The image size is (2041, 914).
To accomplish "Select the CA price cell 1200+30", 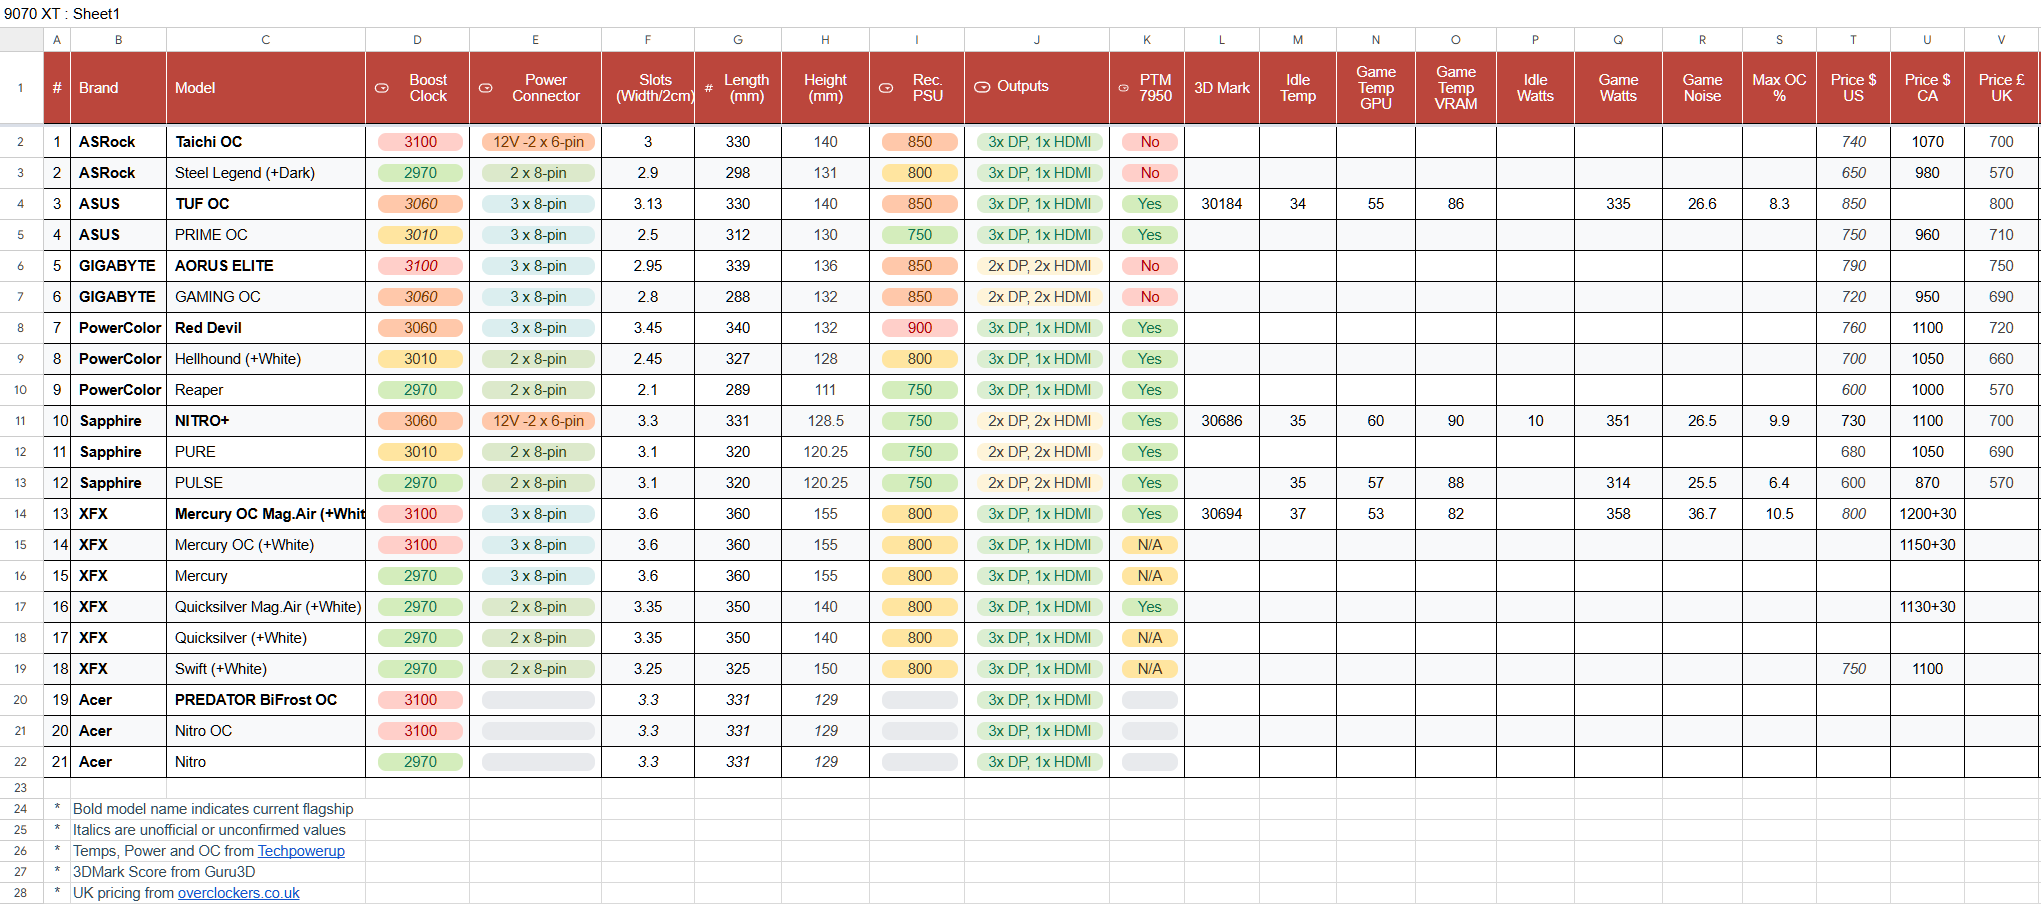I will tap(1927, 514).
